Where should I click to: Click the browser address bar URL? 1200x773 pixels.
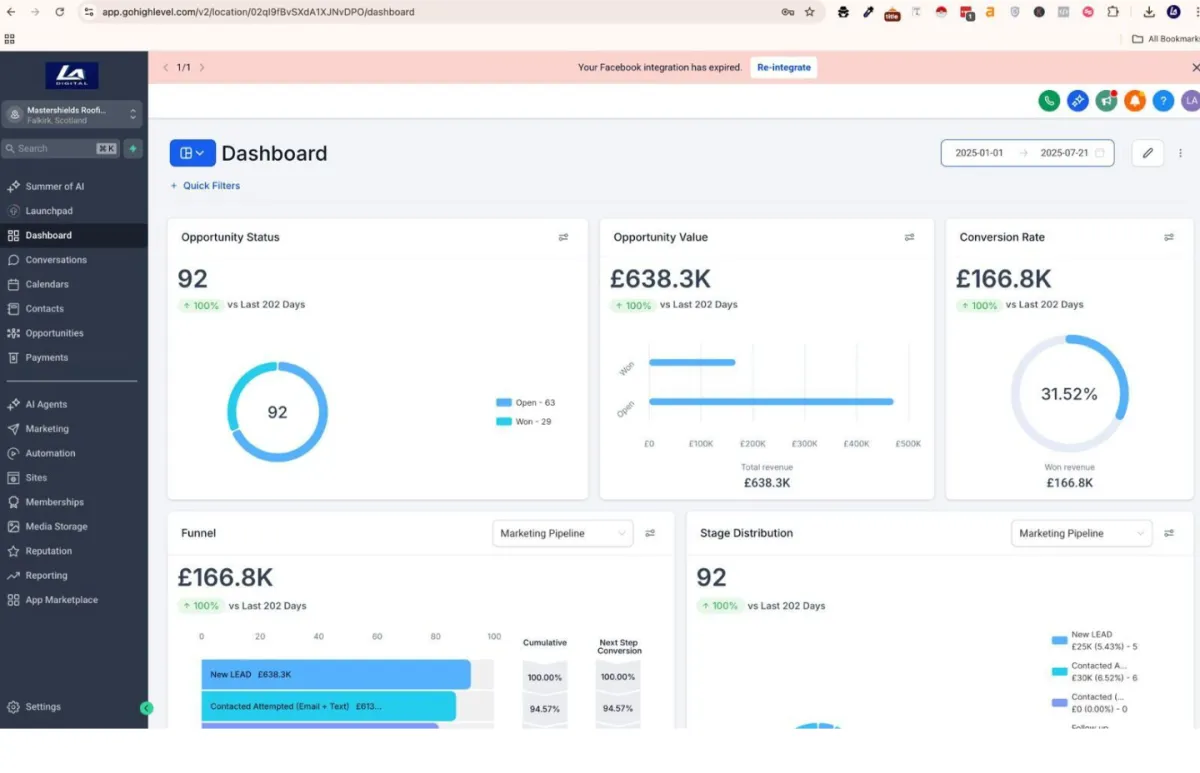258,12
